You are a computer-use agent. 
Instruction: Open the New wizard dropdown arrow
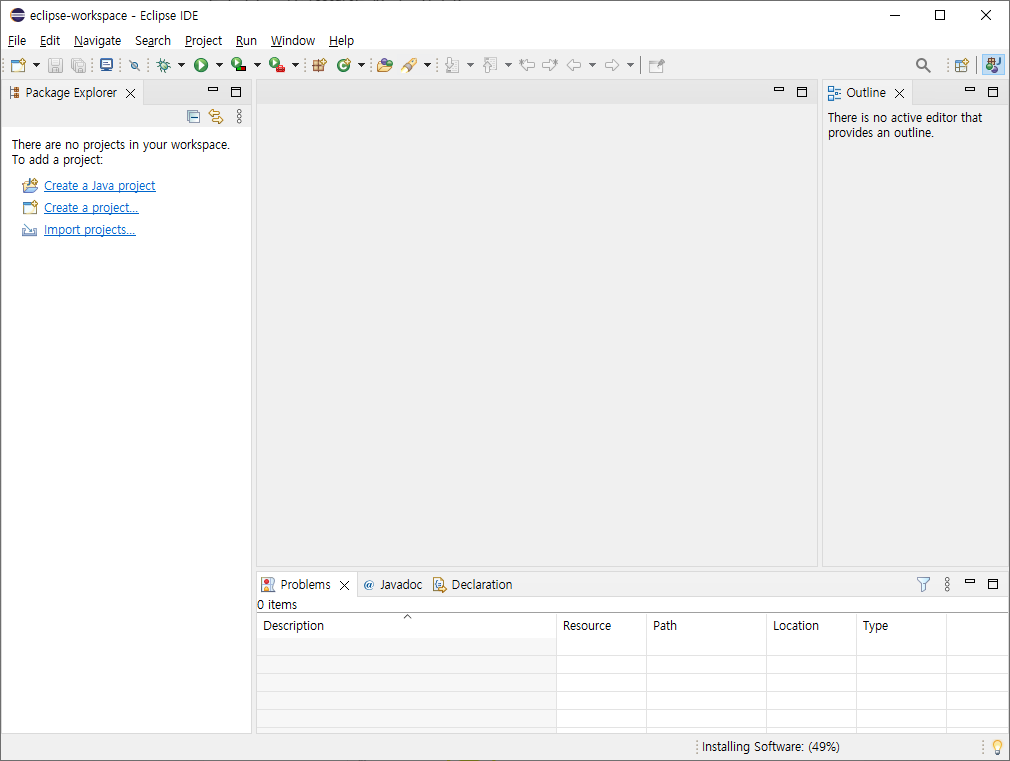pos(36,65)
